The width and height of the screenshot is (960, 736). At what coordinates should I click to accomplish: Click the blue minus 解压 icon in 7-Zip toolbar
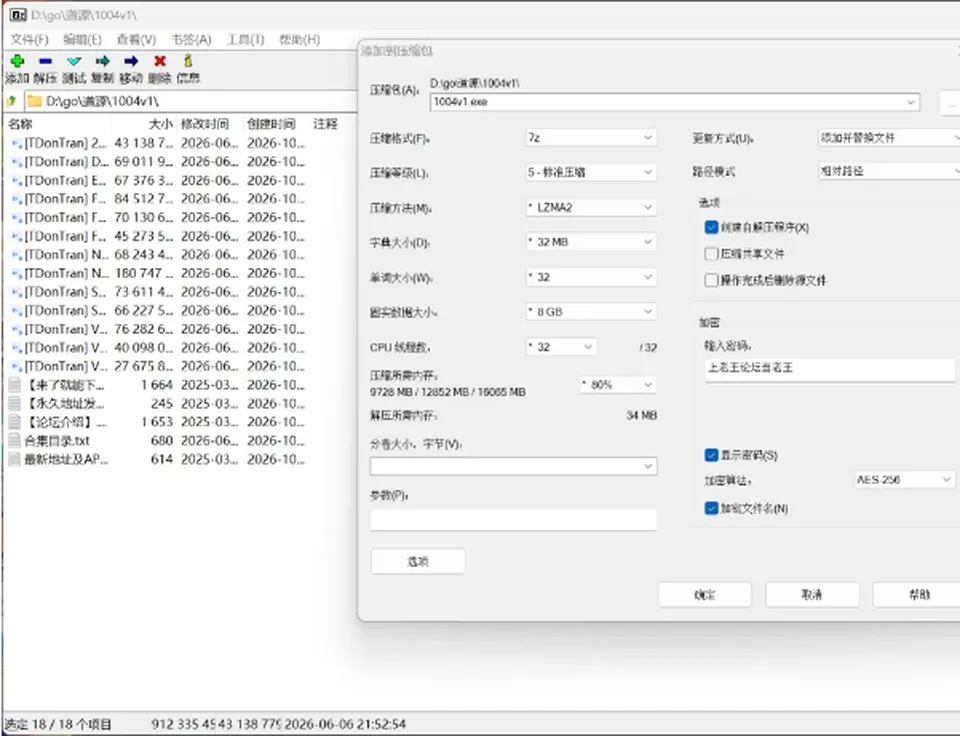[45, 61]
